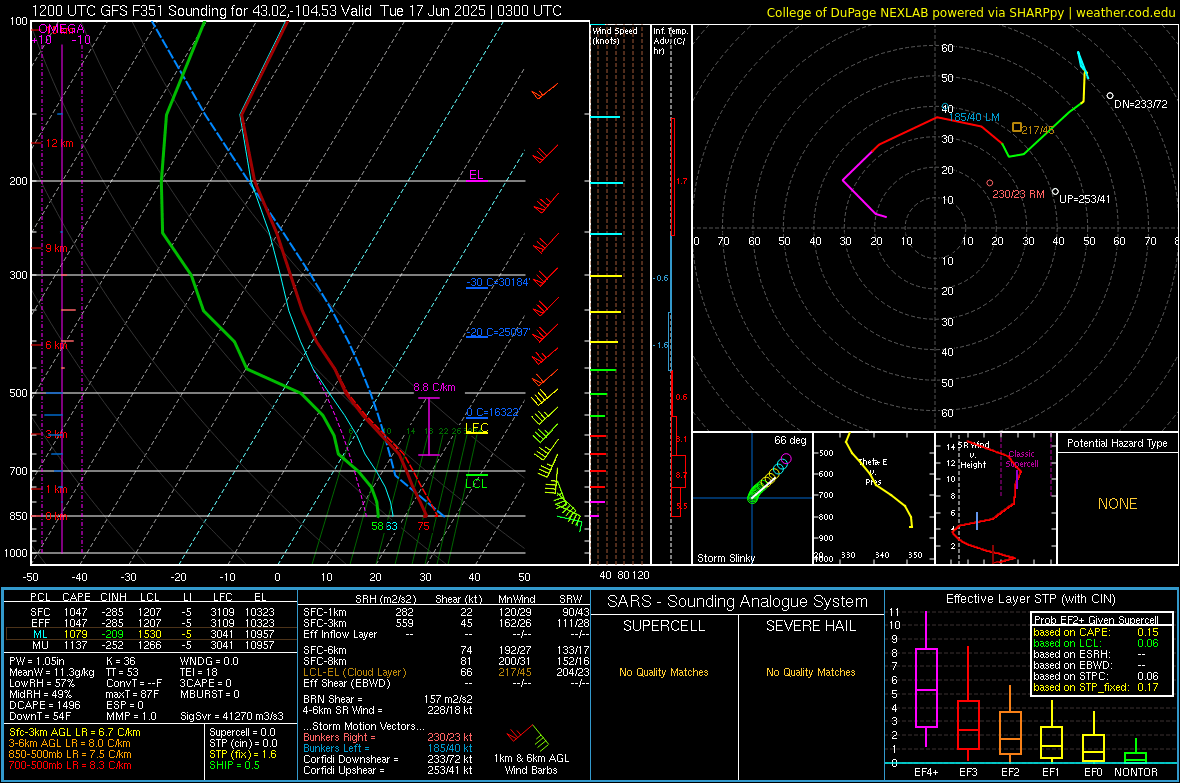Click the green surface dewpoint value 58
The image size is (1180, 783).
(377, 526)
